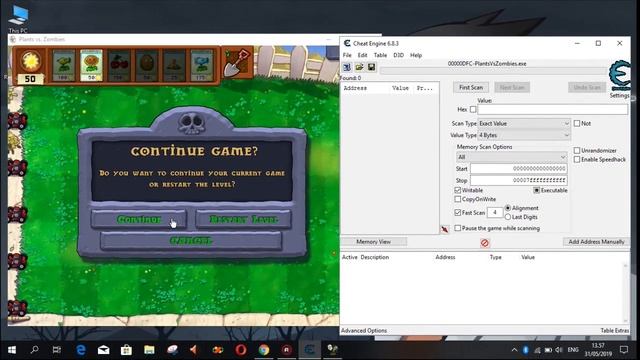Open taskbar Search magnifier
This screenshot has height=360, width=640.
coord(35,350)
